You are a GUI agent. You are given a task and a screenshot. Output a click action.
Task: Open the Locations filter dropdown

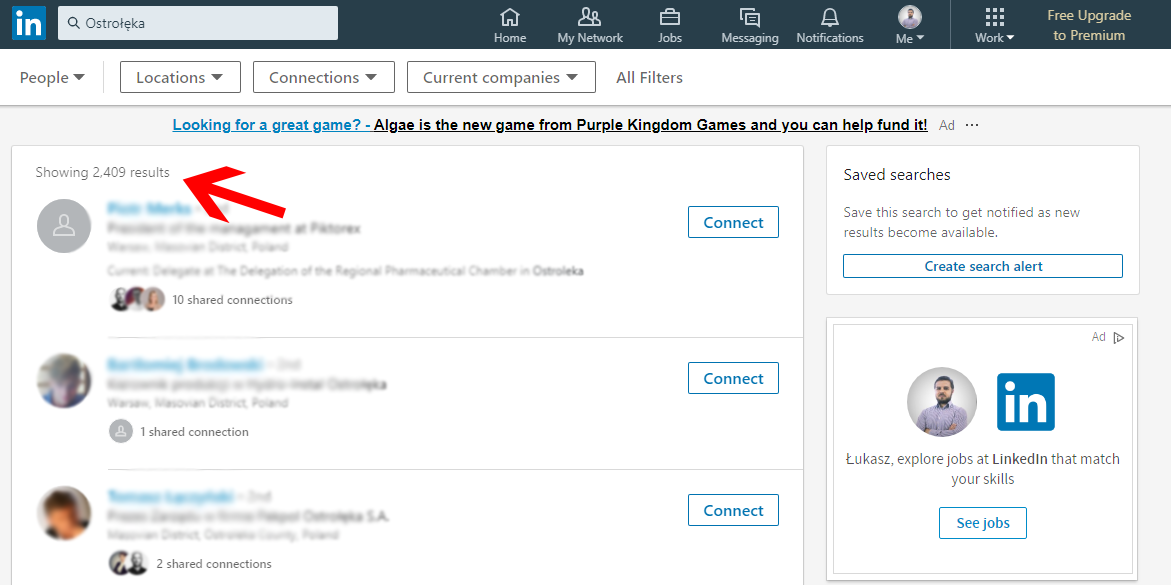tap(180, 77)
